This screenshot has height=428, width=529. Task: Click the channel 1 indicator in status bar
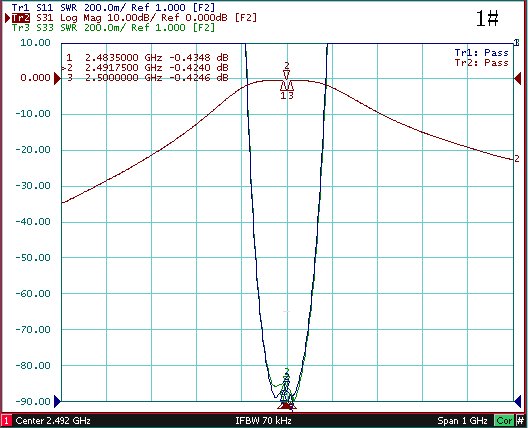click(6, 421)
